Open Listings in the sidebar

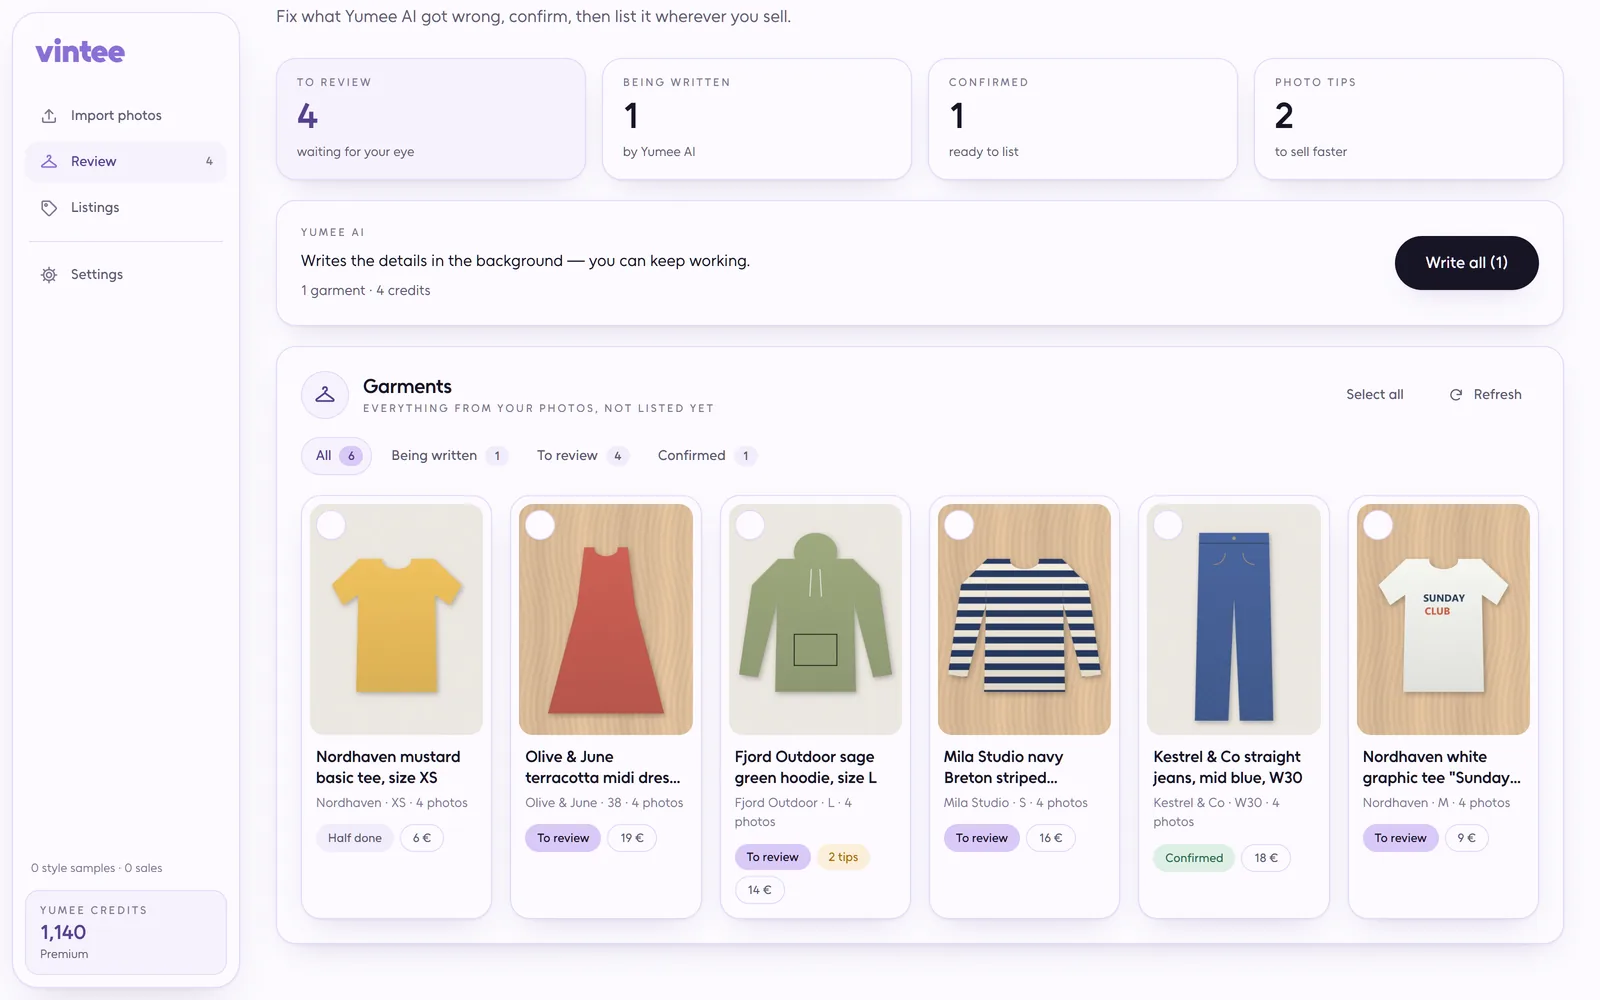coord(126,208)
